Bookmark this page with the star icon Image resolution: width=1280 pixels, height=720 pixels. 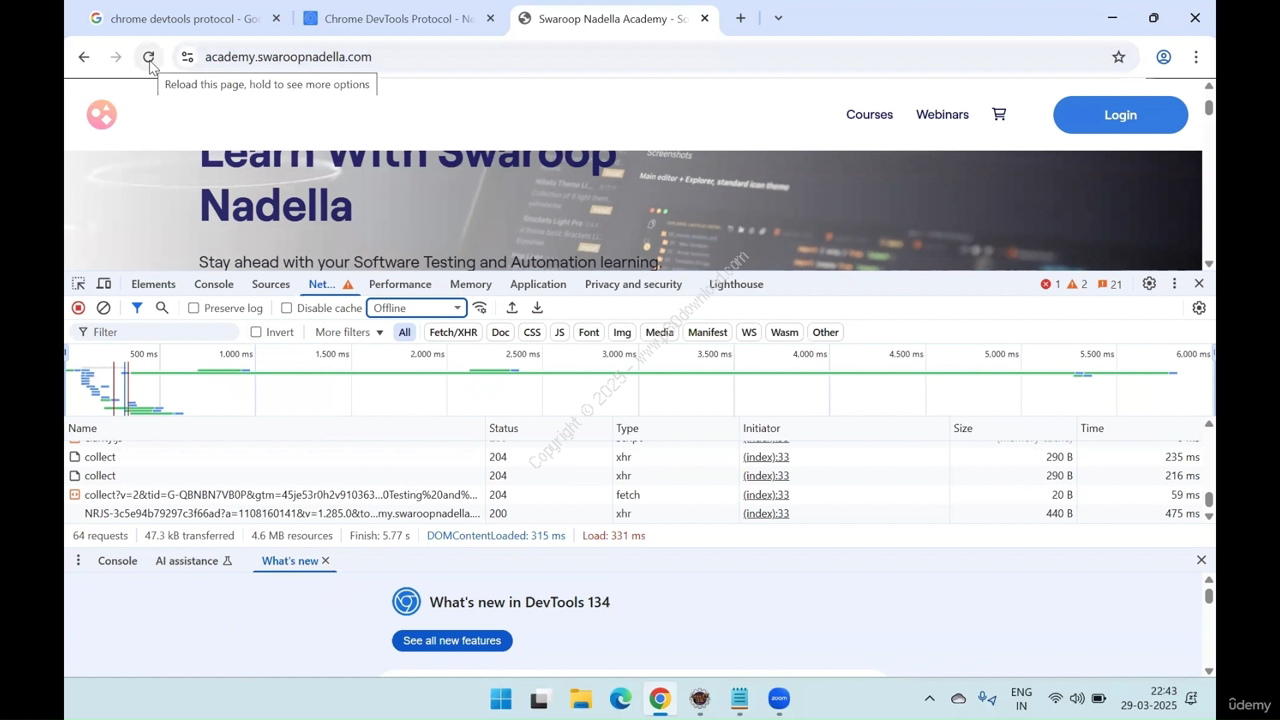pos(1118,57)
